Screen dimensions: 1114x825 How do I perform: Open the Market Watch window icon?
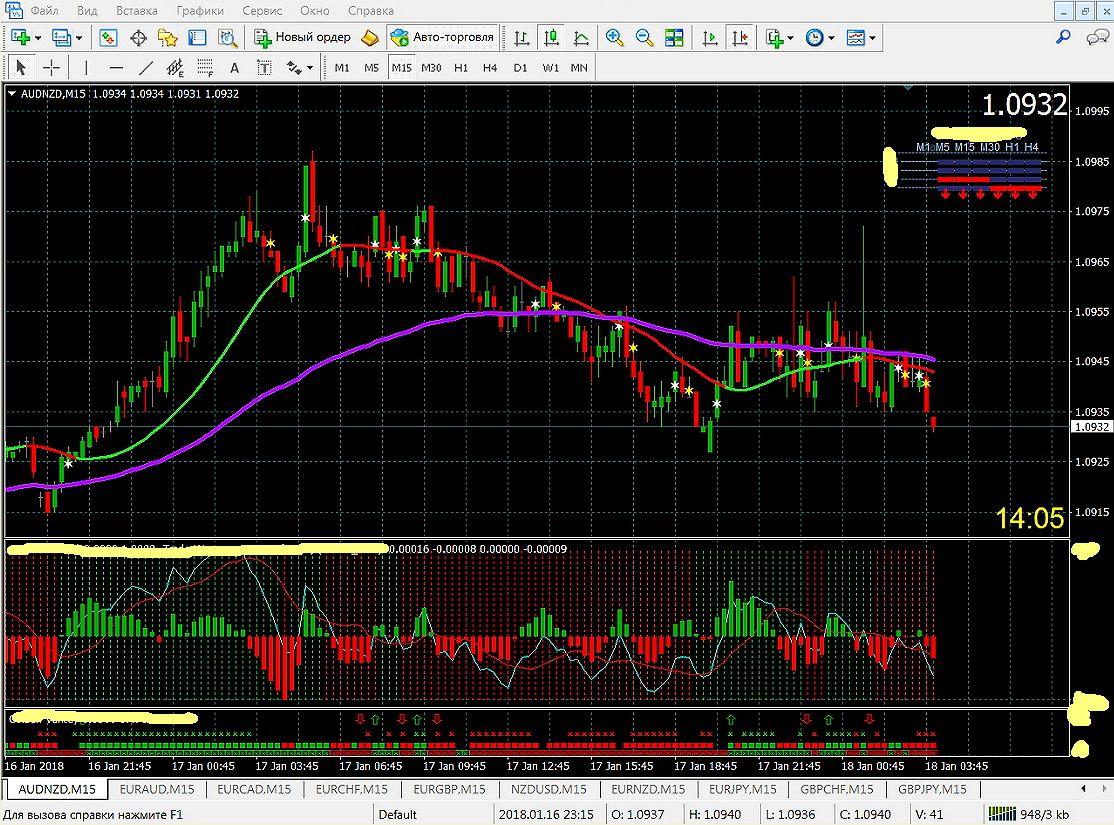click(108, 38)
